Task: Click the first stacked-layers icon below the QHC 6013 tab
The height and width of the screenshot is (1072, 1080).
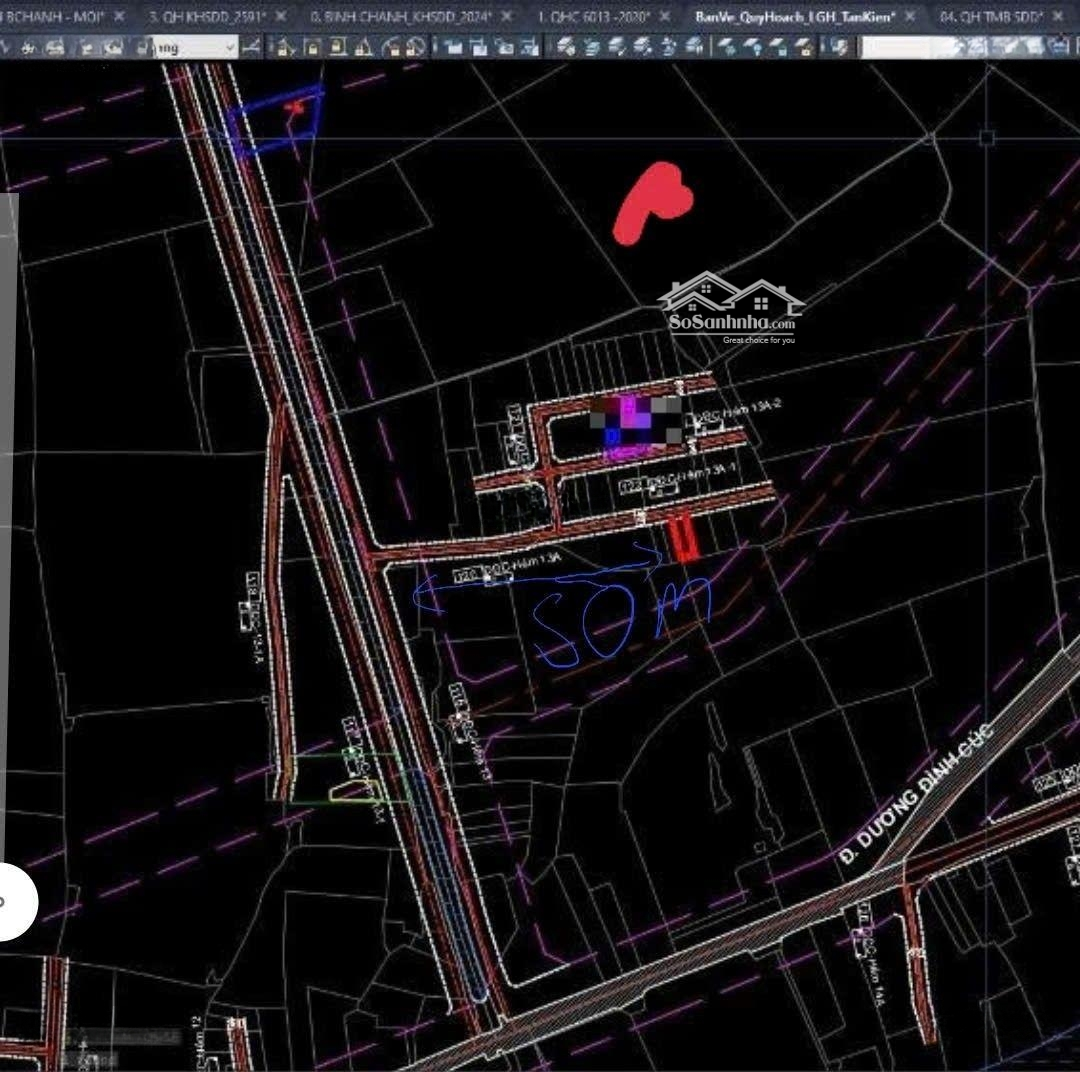Action: 567,47
